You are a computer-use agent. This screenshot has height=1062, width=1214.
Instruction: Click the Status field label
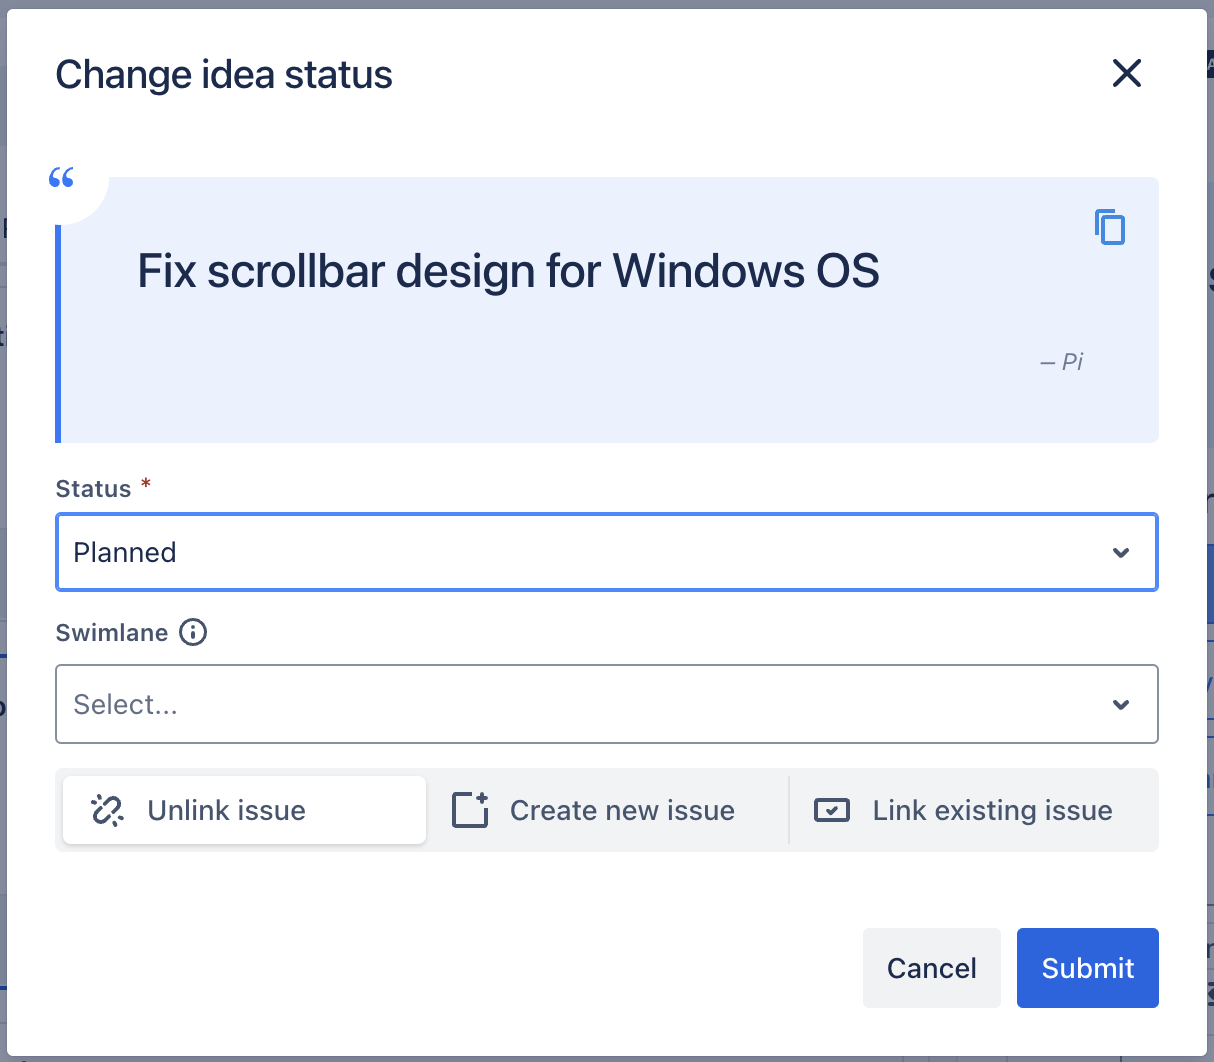coord(93,489)
